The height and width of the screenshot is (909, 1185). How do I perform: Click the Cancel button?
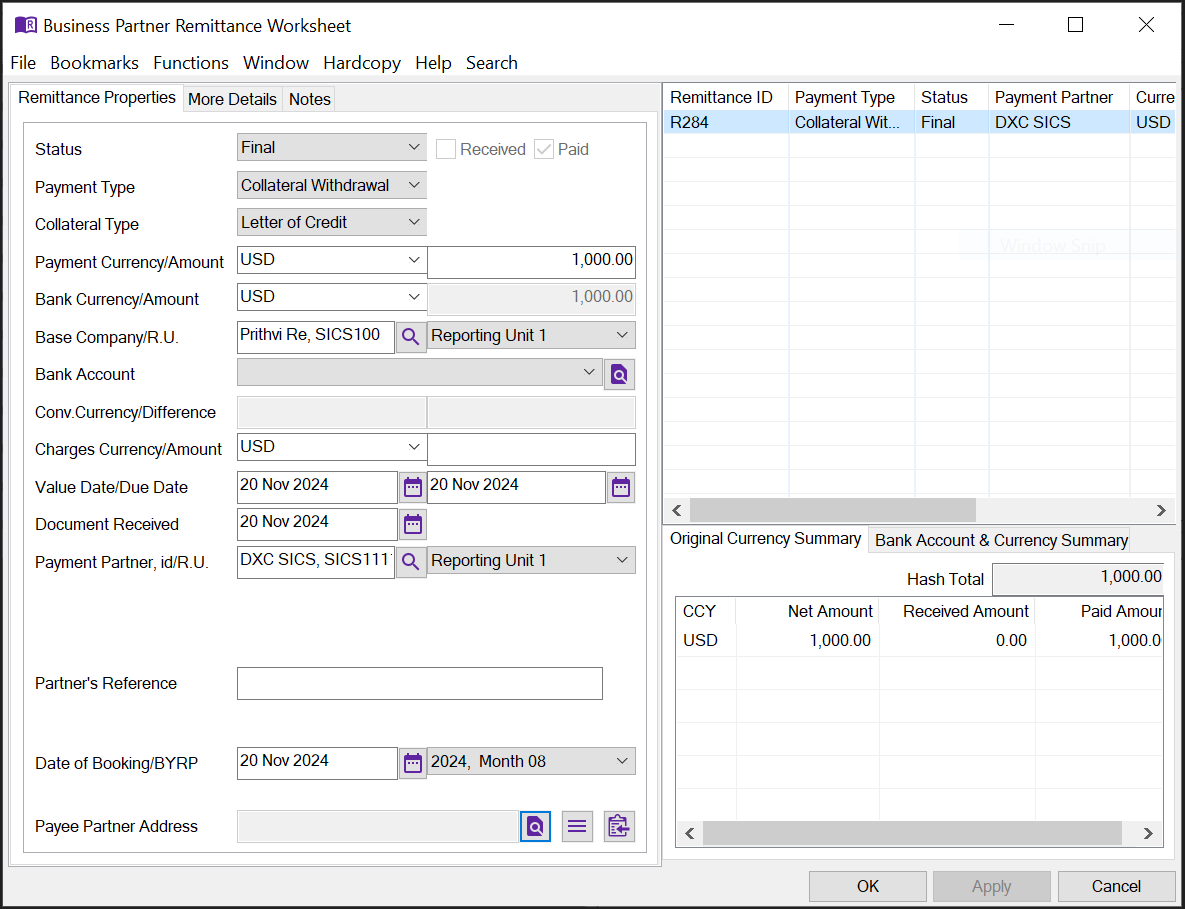(1116, 886)
